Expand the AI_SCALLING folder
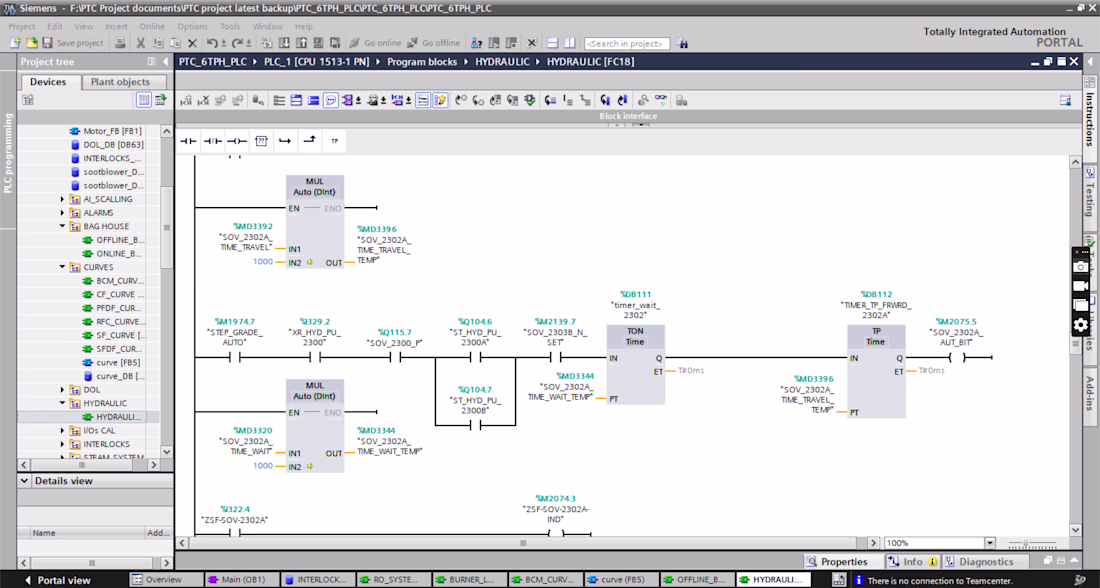1100x588 pixels. pyautogui.click(x=62, y=199)
